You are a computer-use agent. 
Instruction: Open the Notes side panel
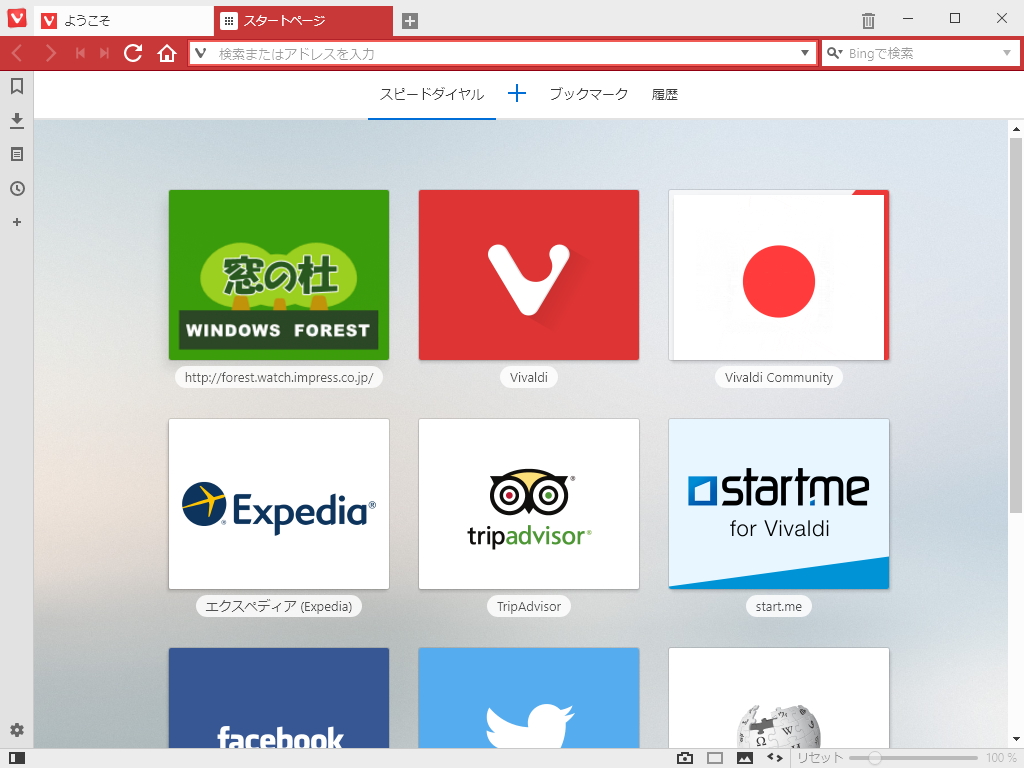pyautogui.click(x=17, y=154)
